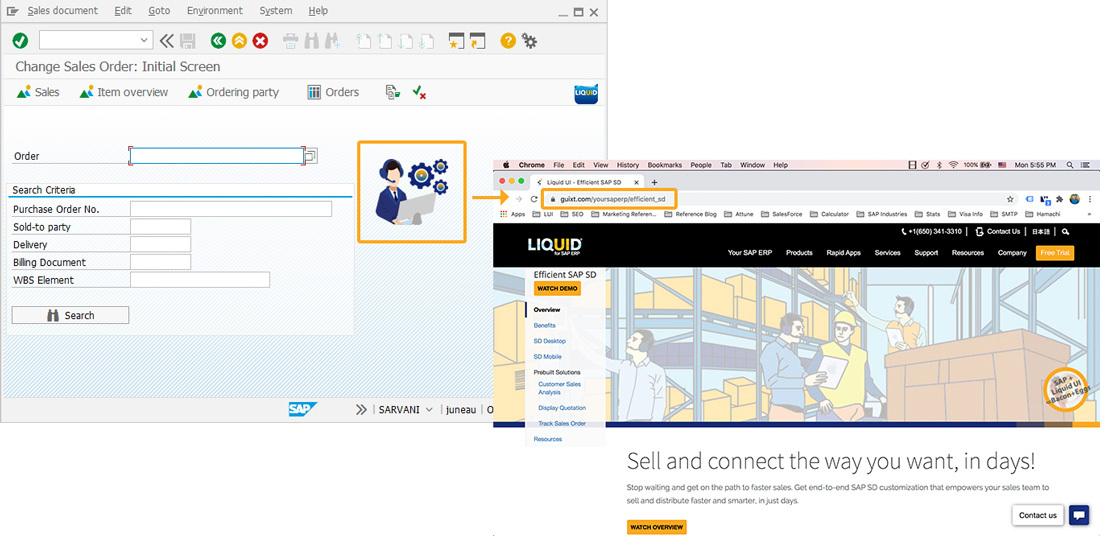The width and height of the screenshot is (1100, 536).
Task: Click the Find binoculars icon in toolbar
Action: tap(311, 41)
